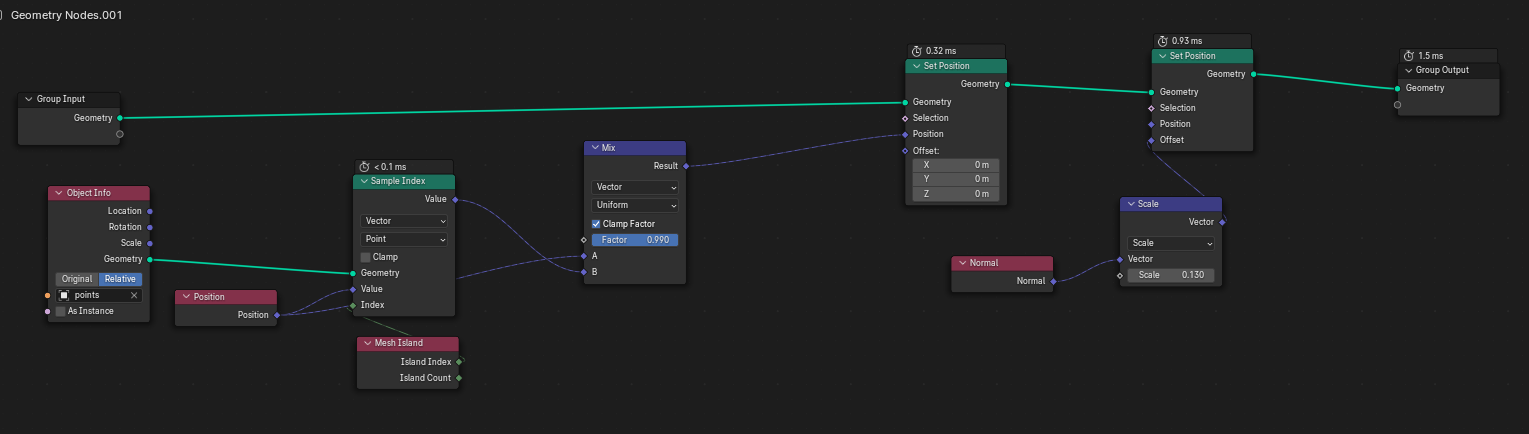Select the Normal node header

(x=1002, y=263)
